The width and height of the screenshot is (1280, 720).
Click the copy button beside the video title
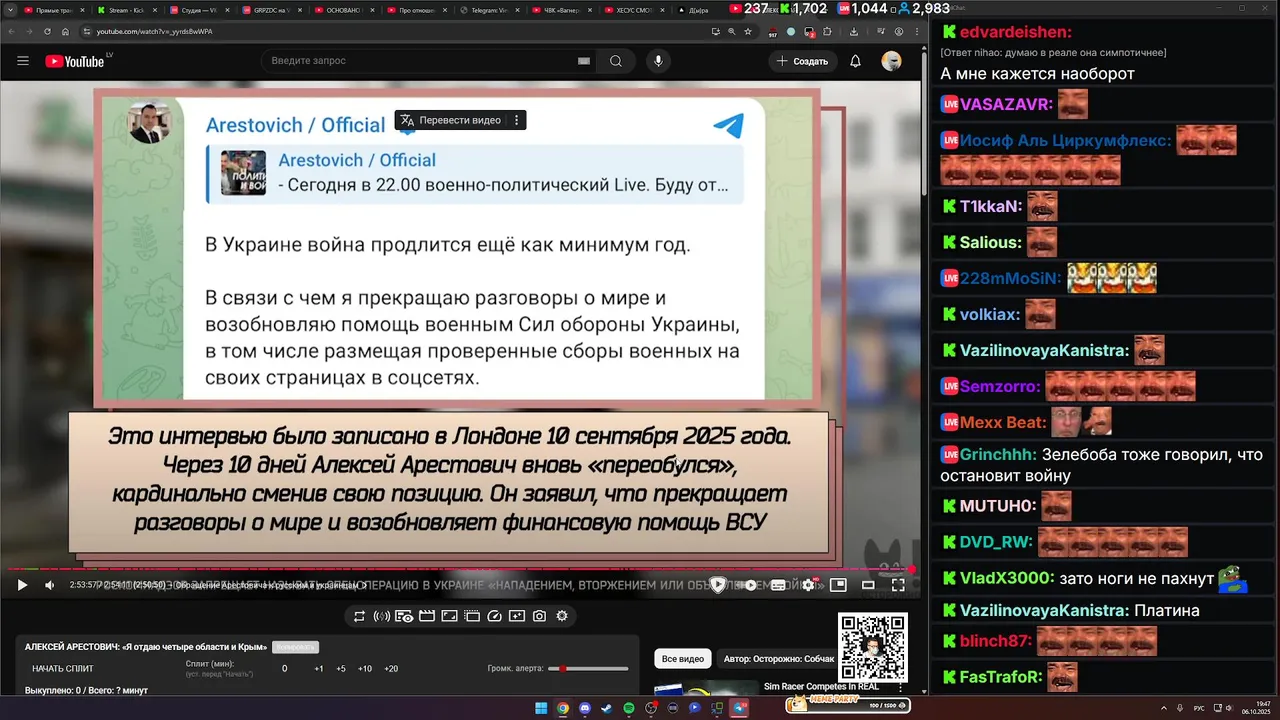296,647
